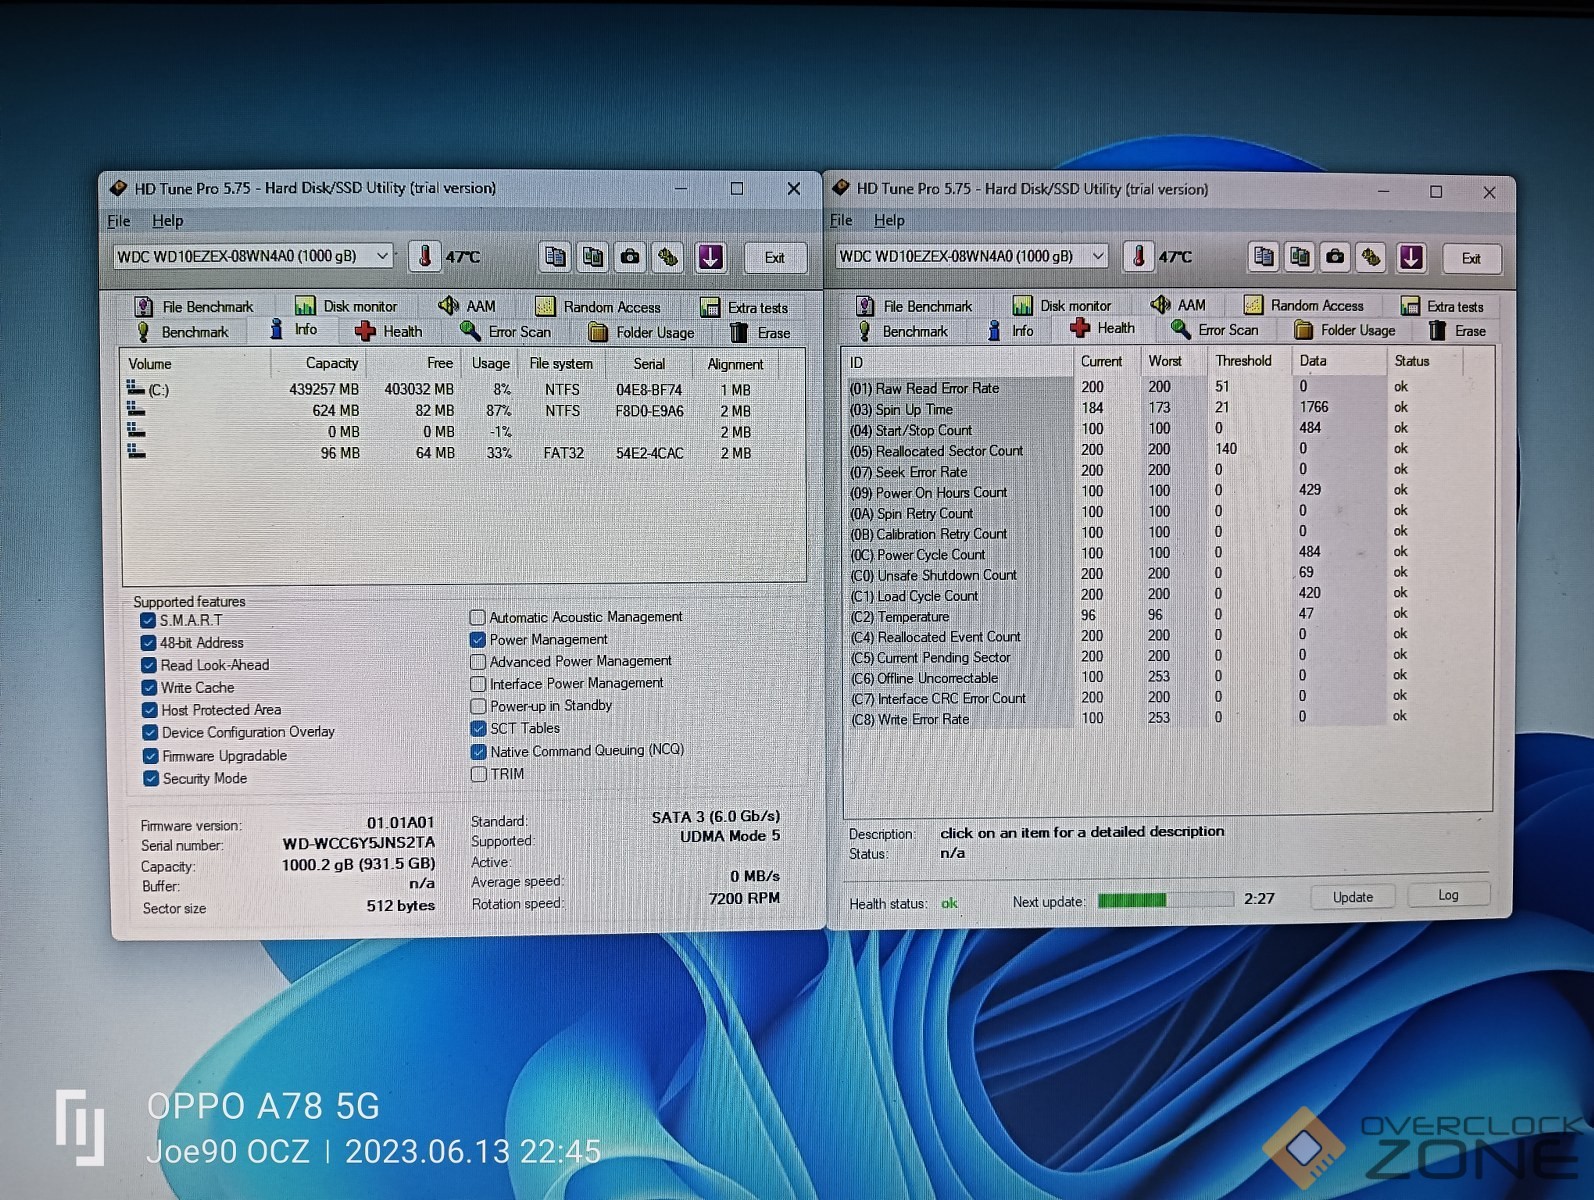Click Exit button in left window

[x=775, y=258]
